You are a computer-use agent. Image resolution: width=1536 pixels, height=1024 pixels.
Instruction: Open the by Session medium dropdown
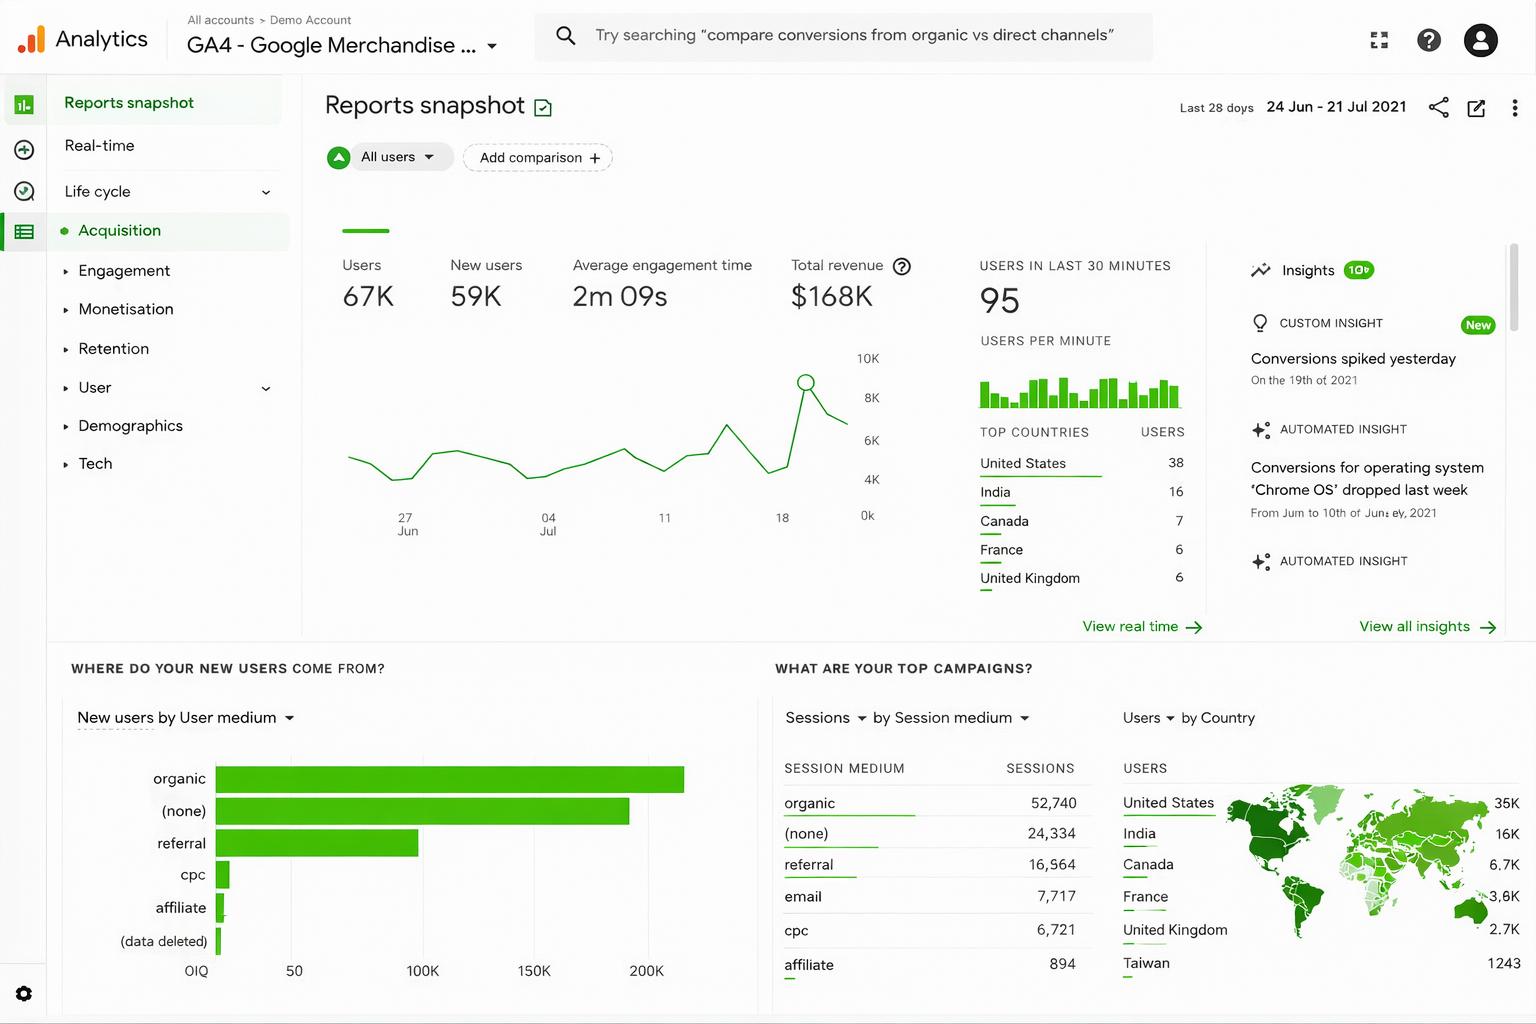[948, 718]
